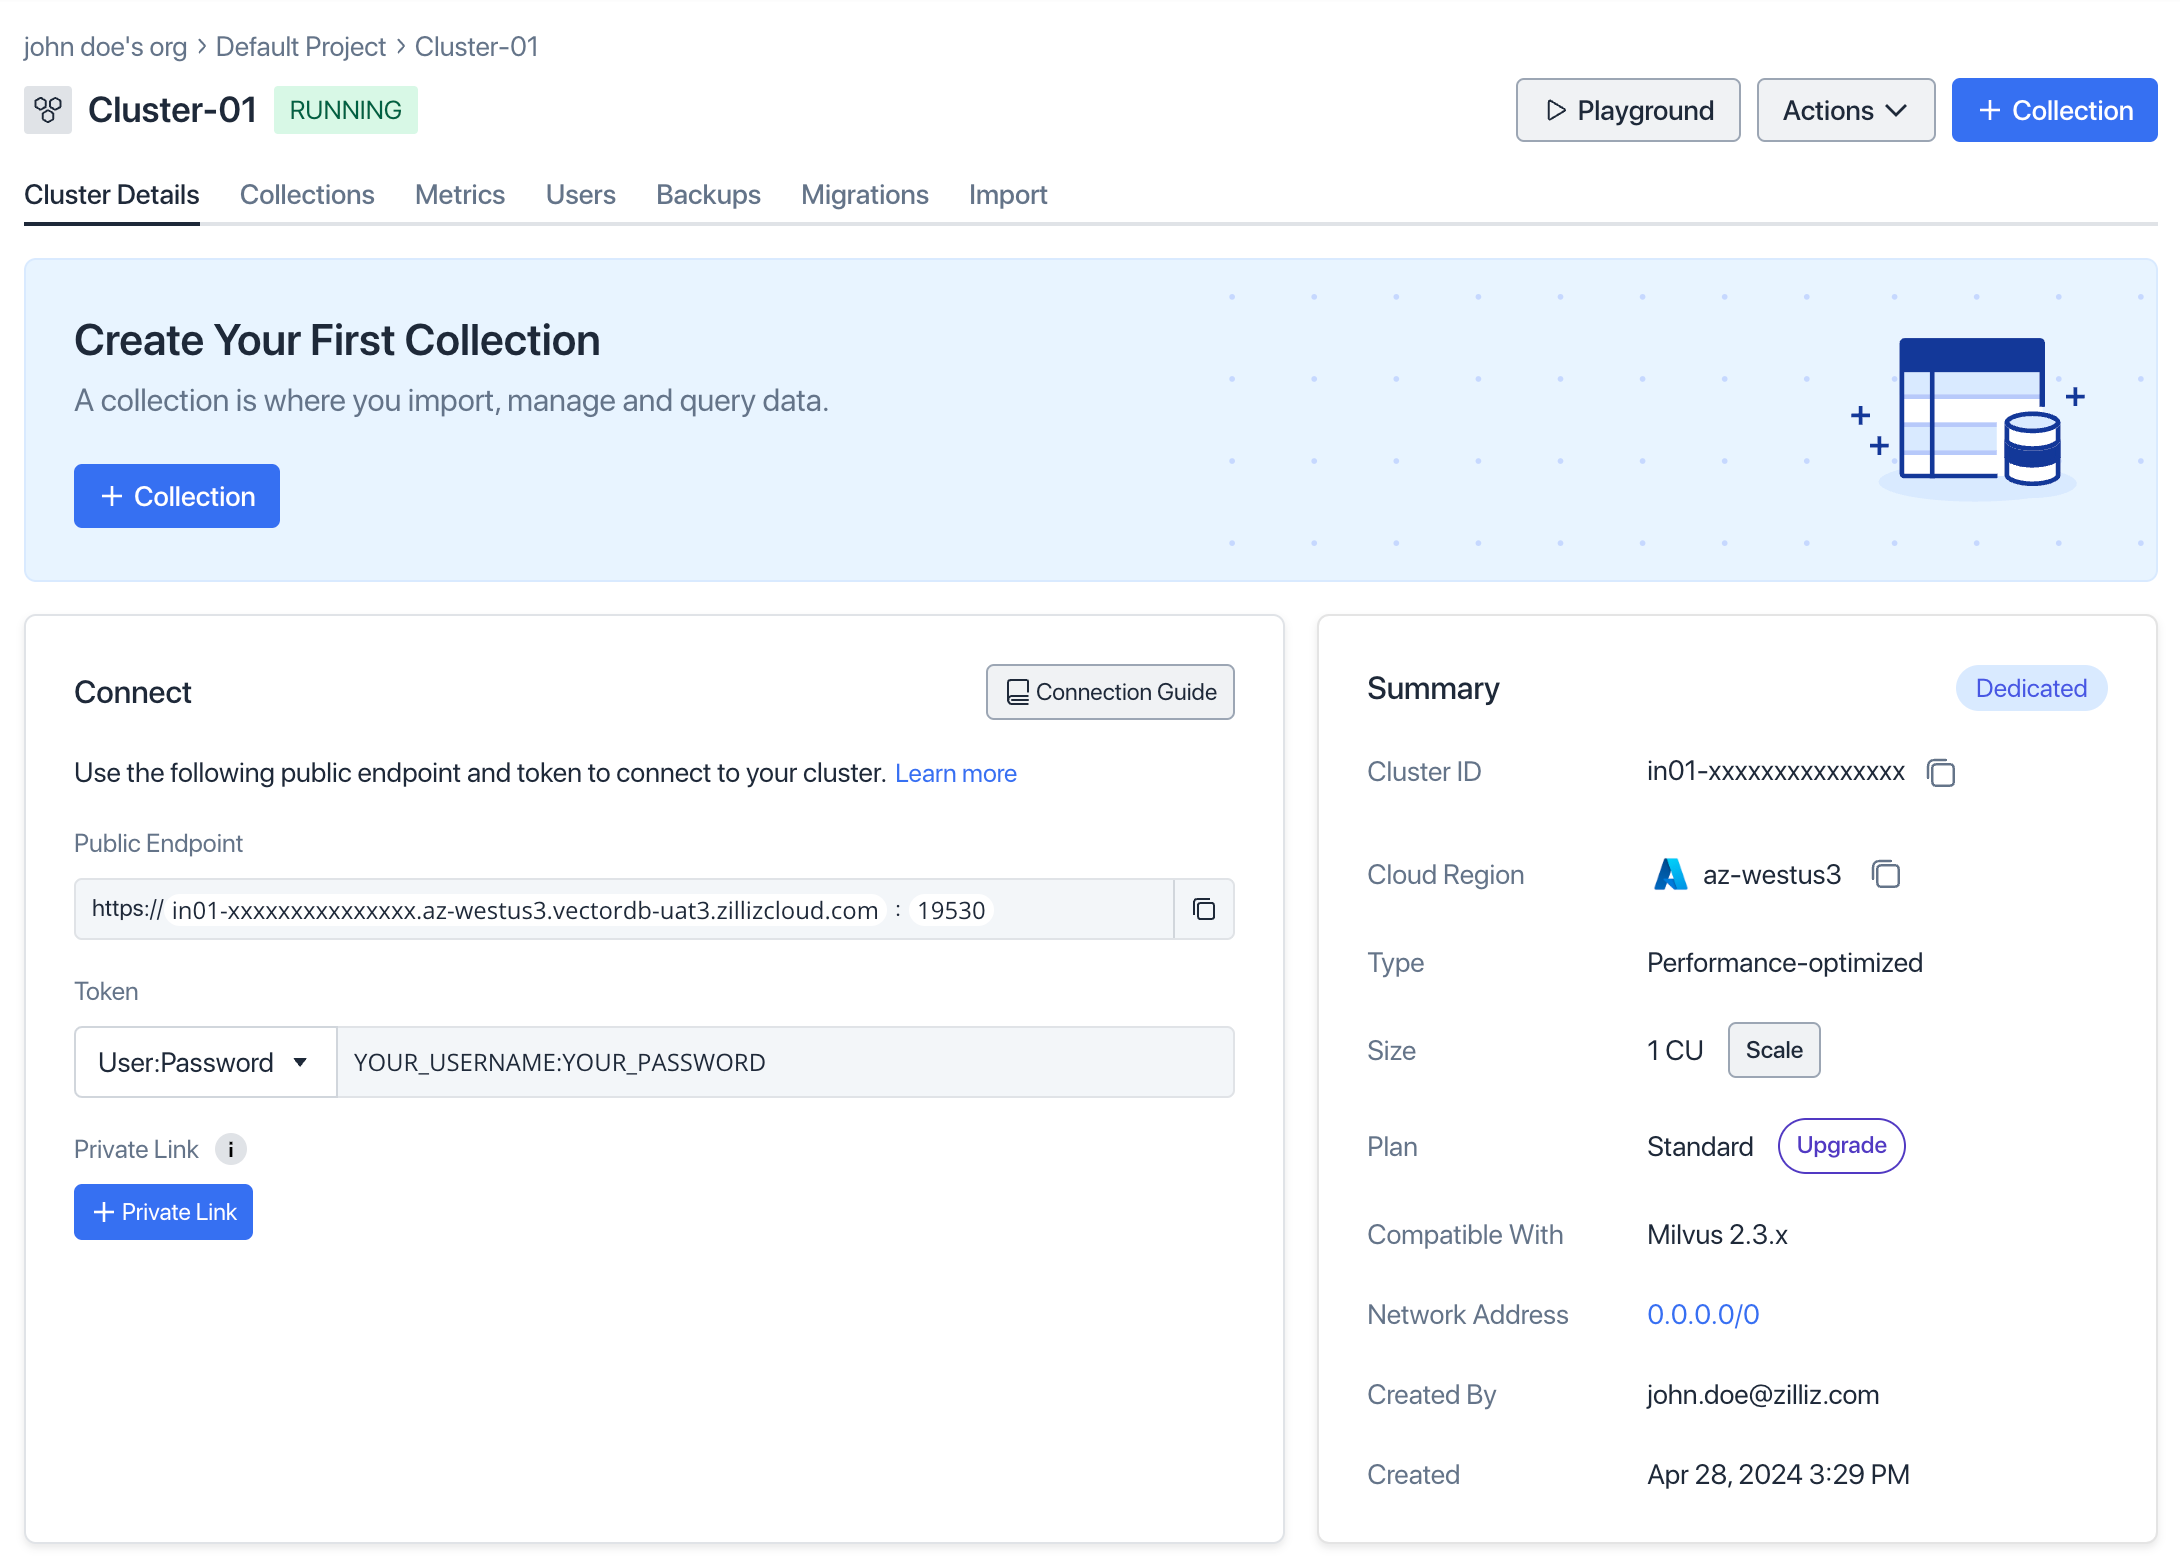Click the Collections tab icon area
Viewport: 2180px width, 1558px height.
[x=305, y=194]
